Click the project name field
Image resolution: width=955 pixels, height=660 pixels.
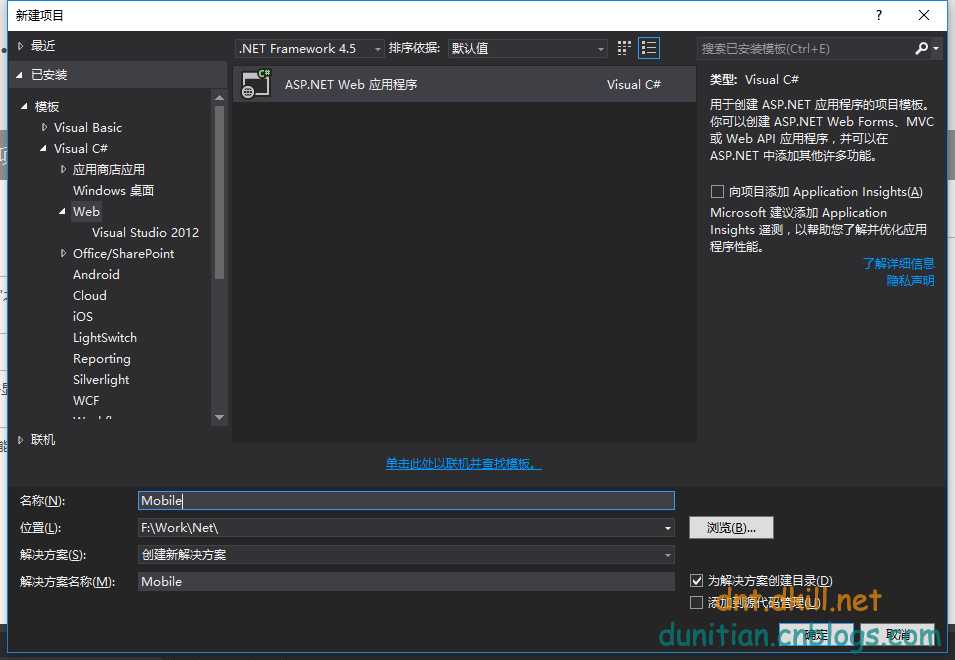tap(406, 500)
